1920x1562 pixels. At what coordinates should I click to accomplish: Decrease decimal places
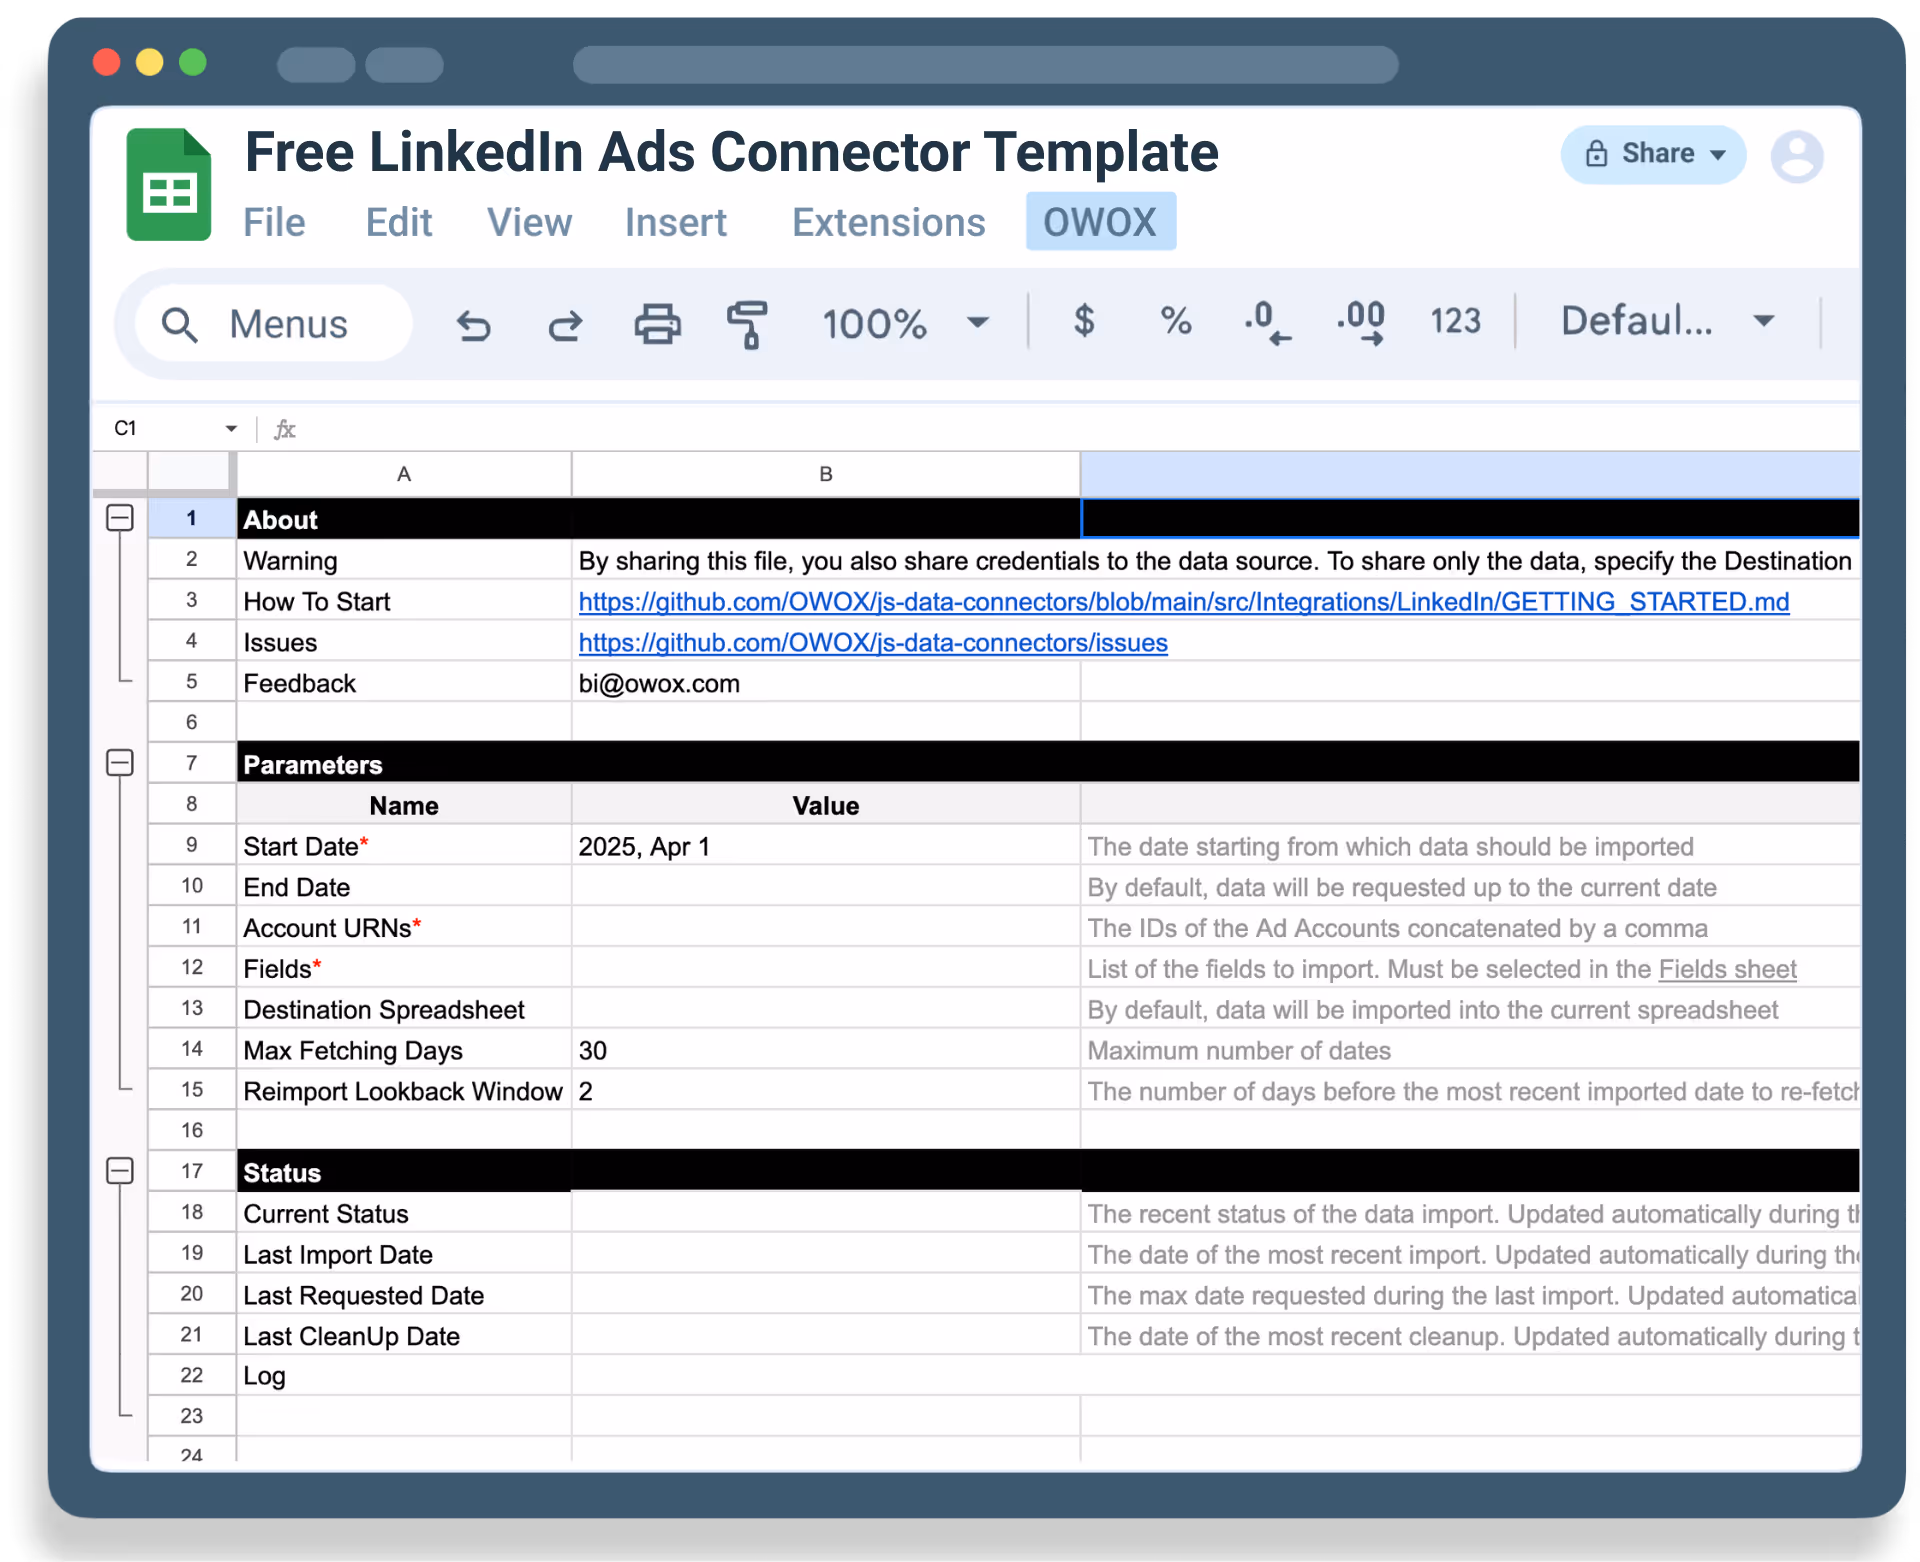coord(1267,322)
